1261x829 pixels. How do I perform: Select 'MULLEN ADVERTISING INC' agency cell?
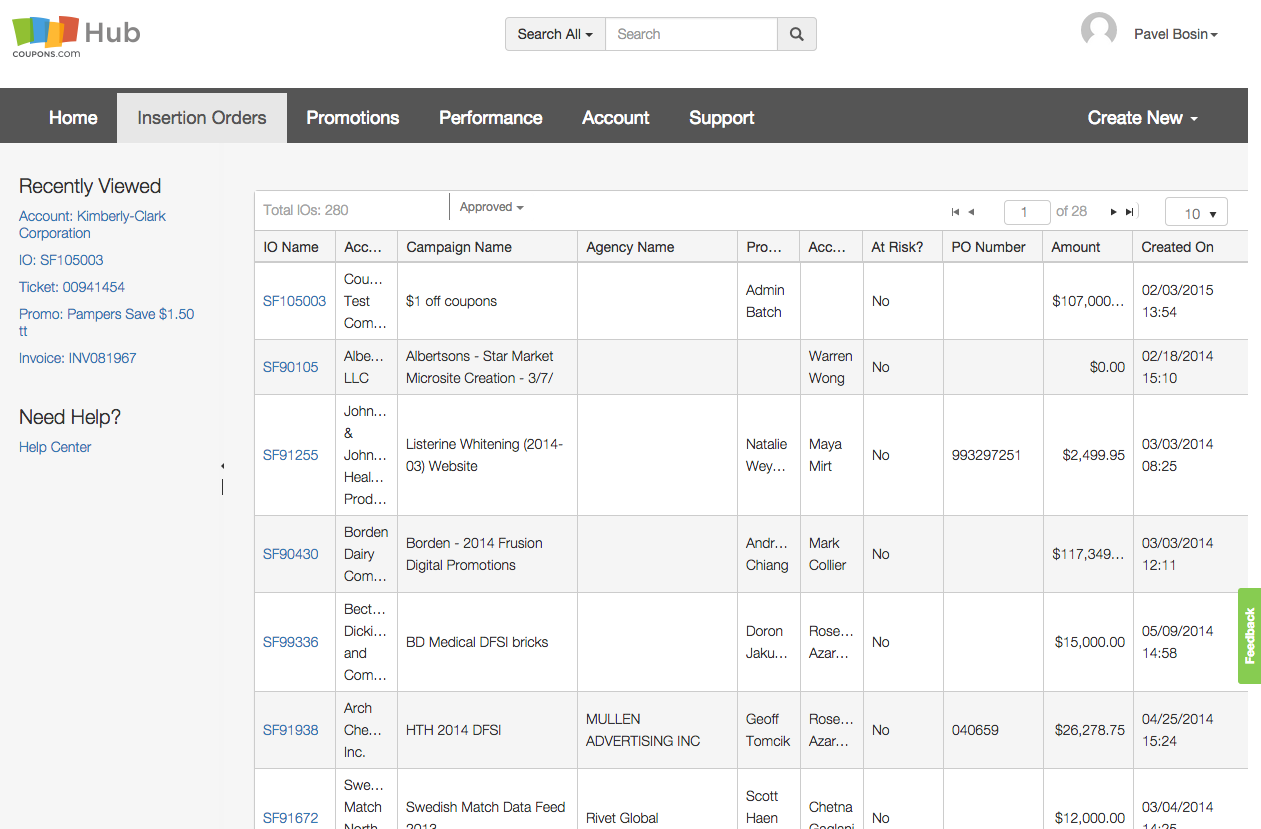(657, 730)
